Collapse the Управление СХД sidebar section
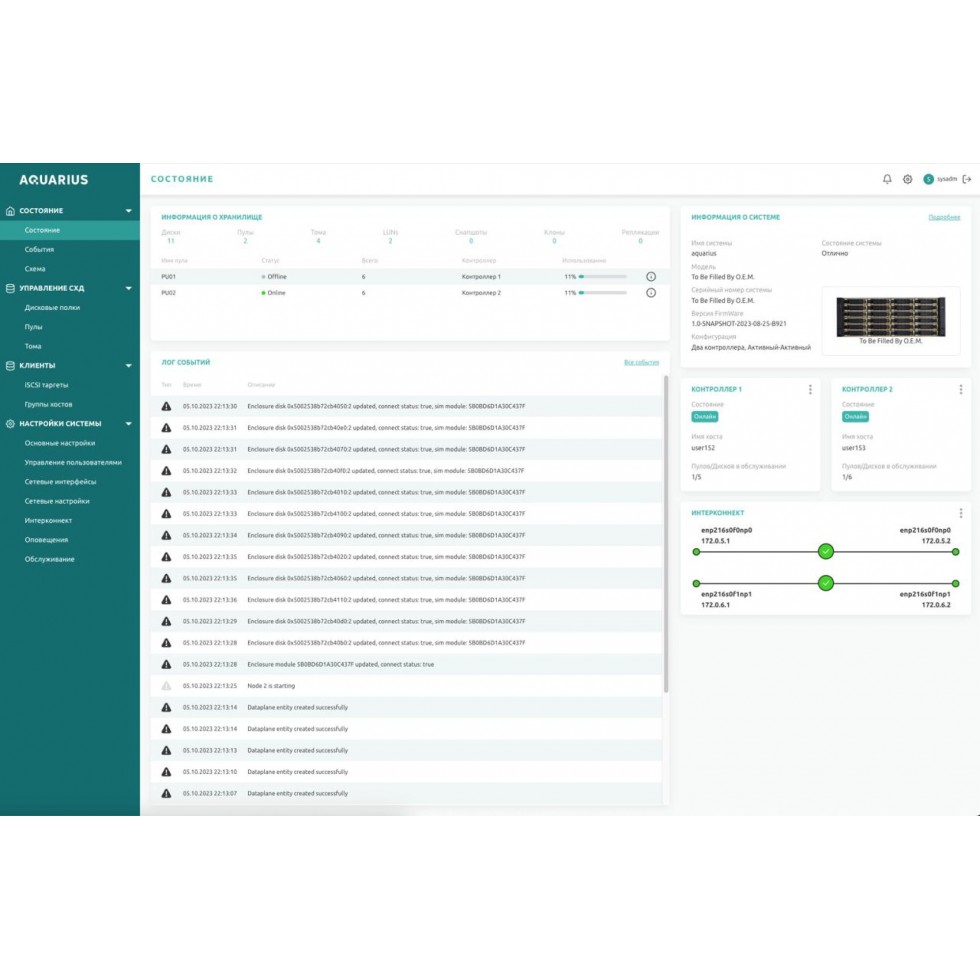 (x=128, y=288)
